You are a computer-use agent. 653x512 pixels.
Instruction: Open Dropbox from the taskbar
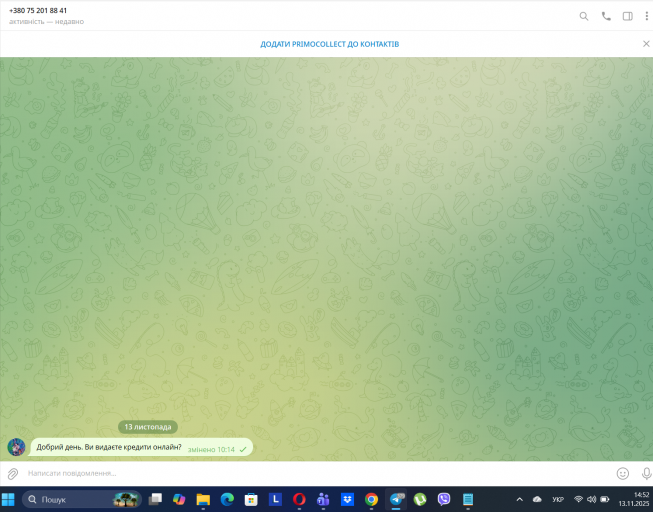coord(347,499)
